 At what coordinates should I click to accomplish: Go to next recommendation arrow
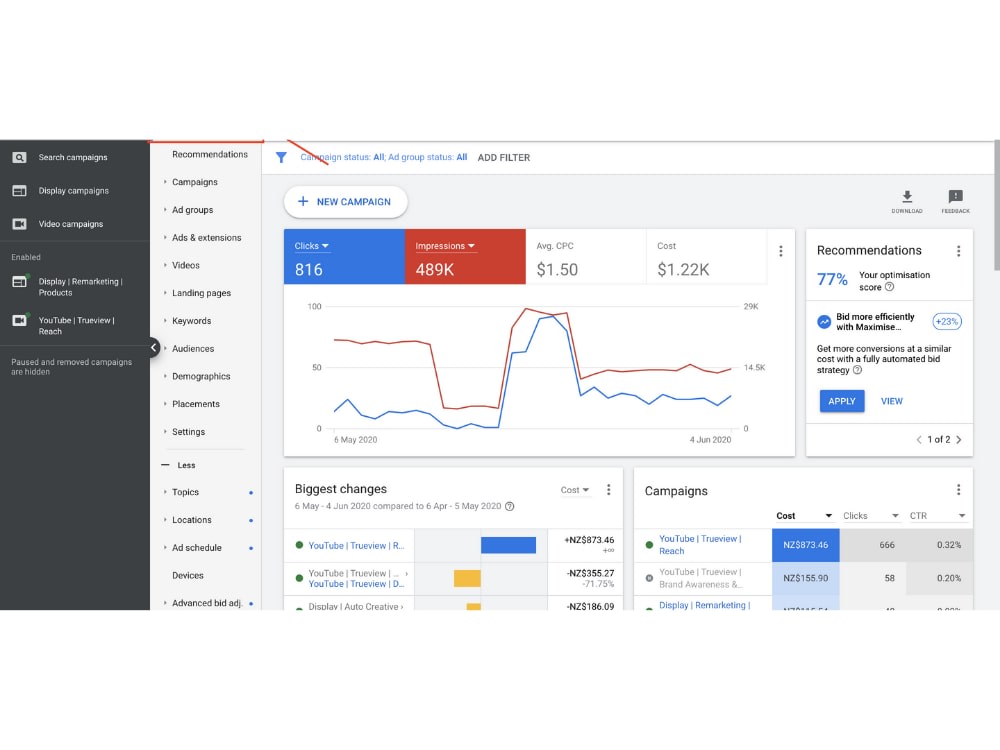coord(959,439)
